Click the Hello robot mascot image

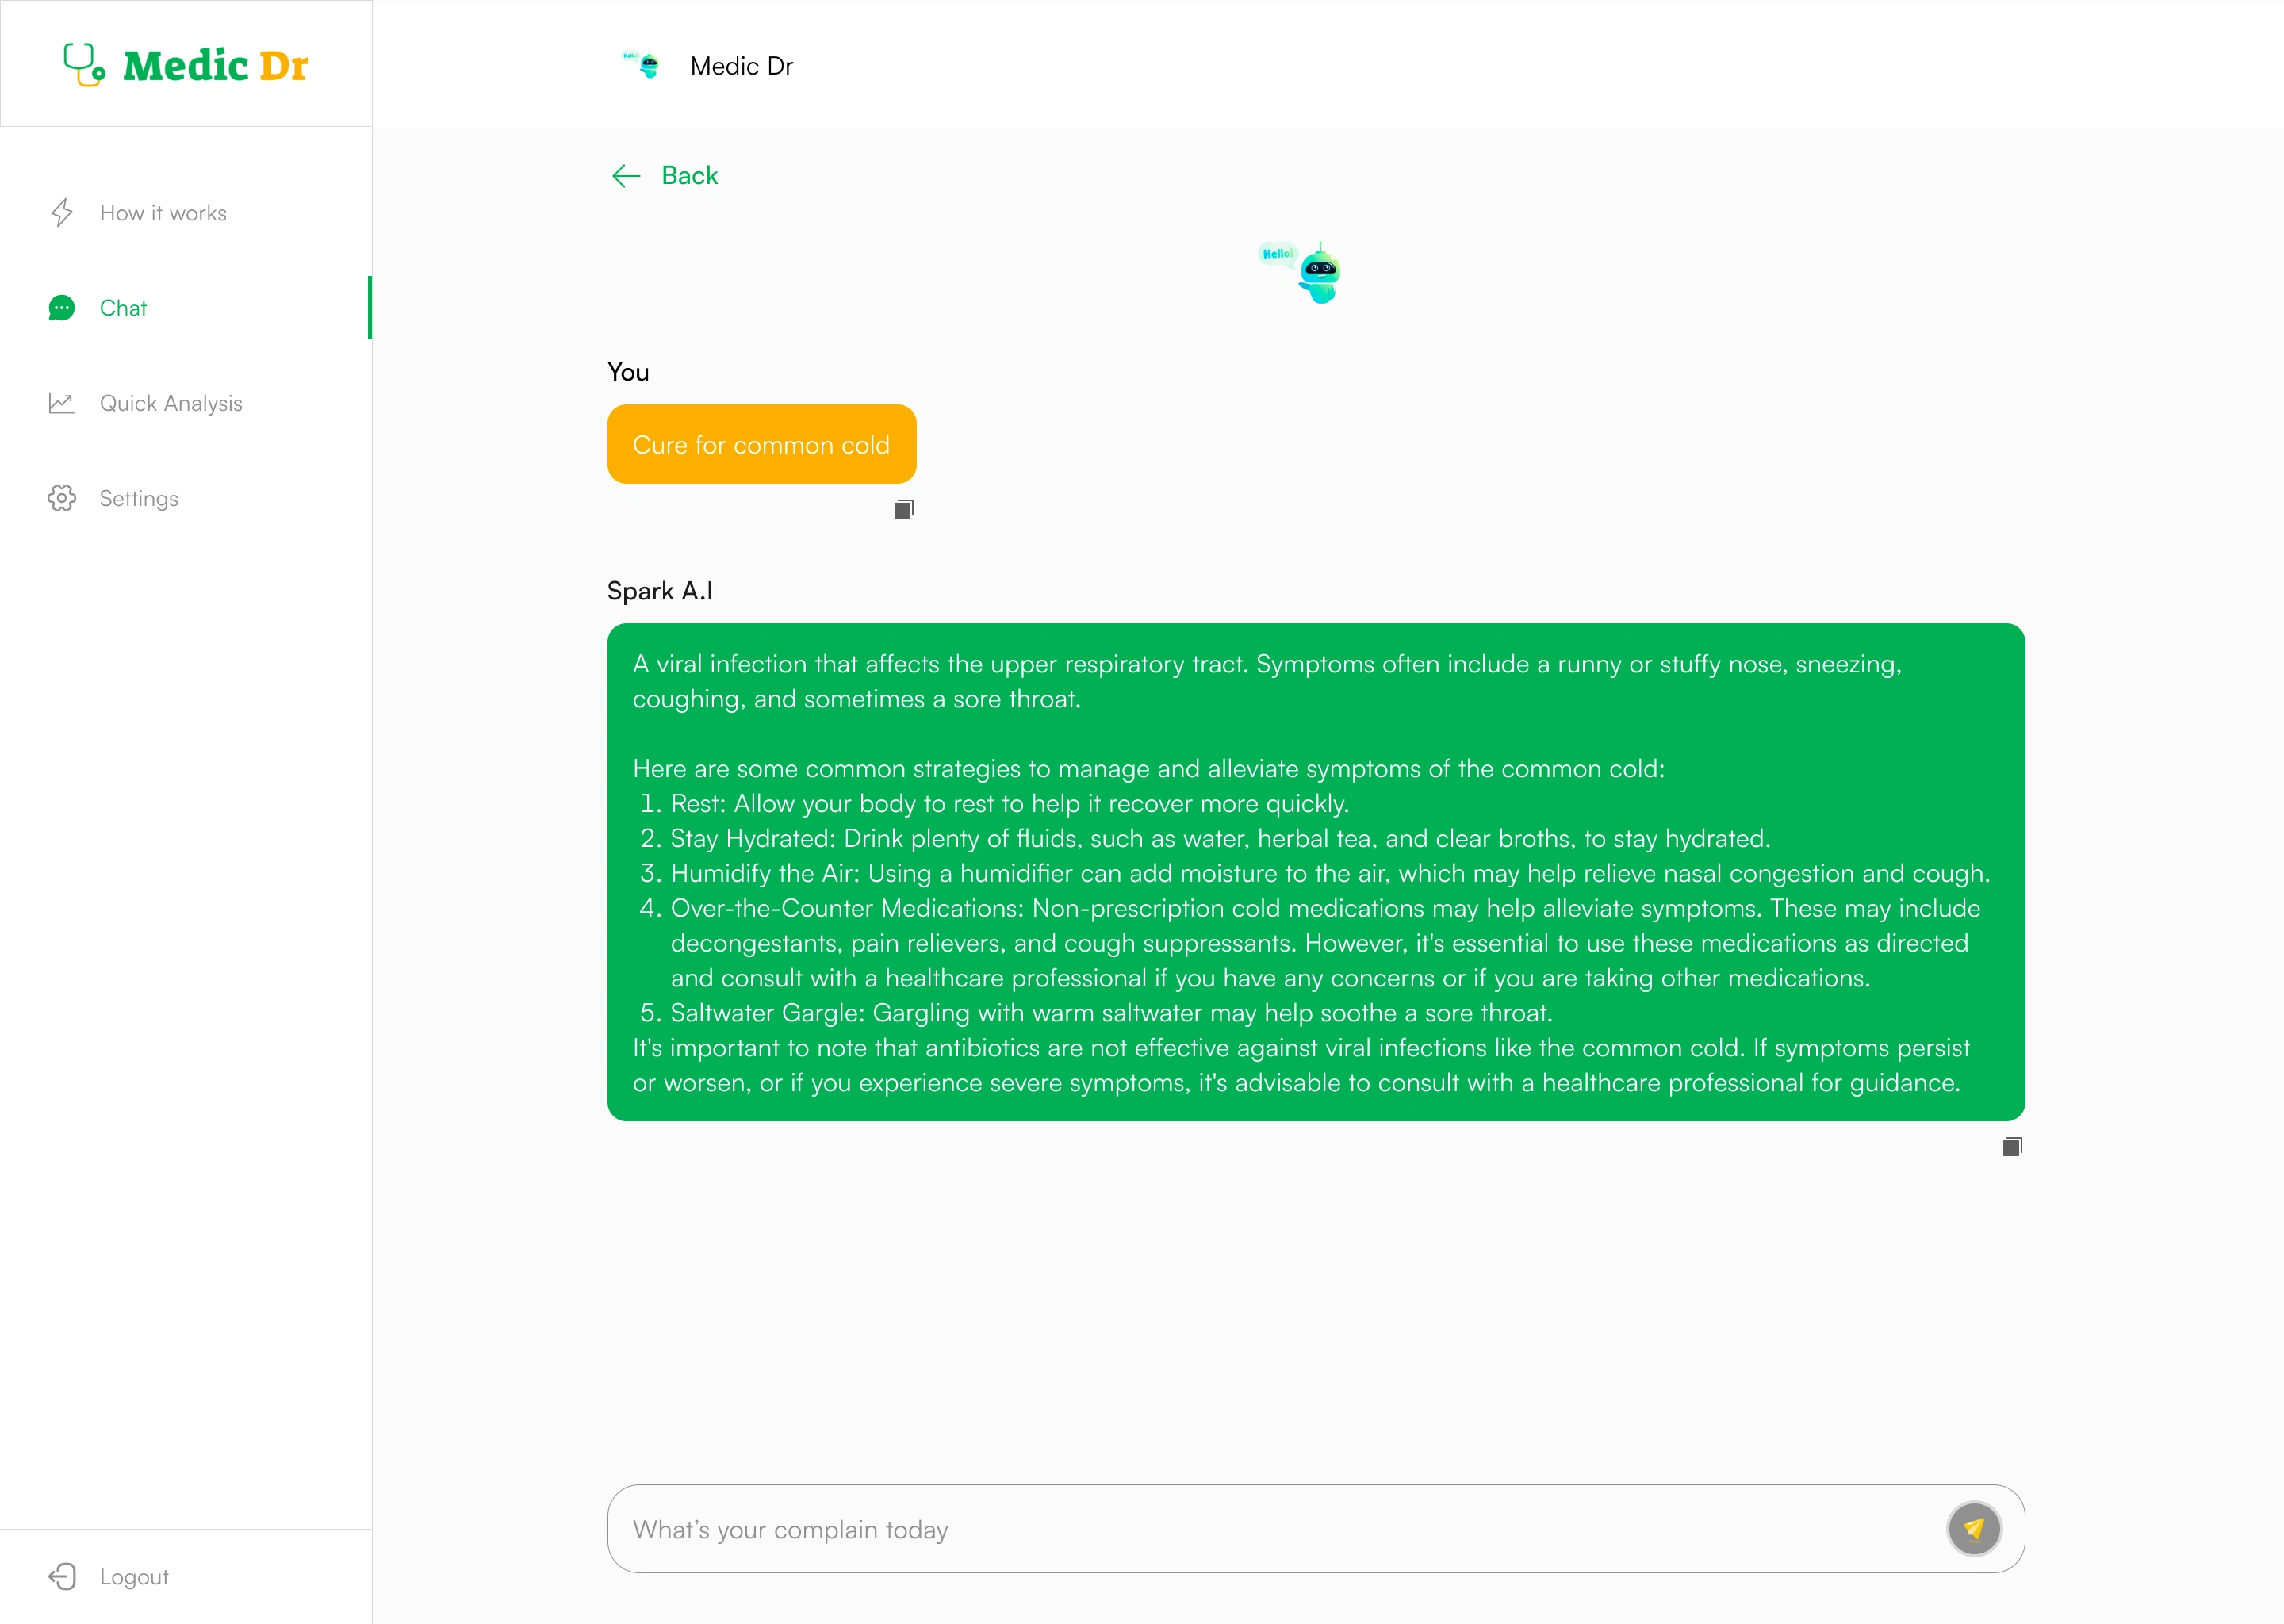tap(1300, 272)
